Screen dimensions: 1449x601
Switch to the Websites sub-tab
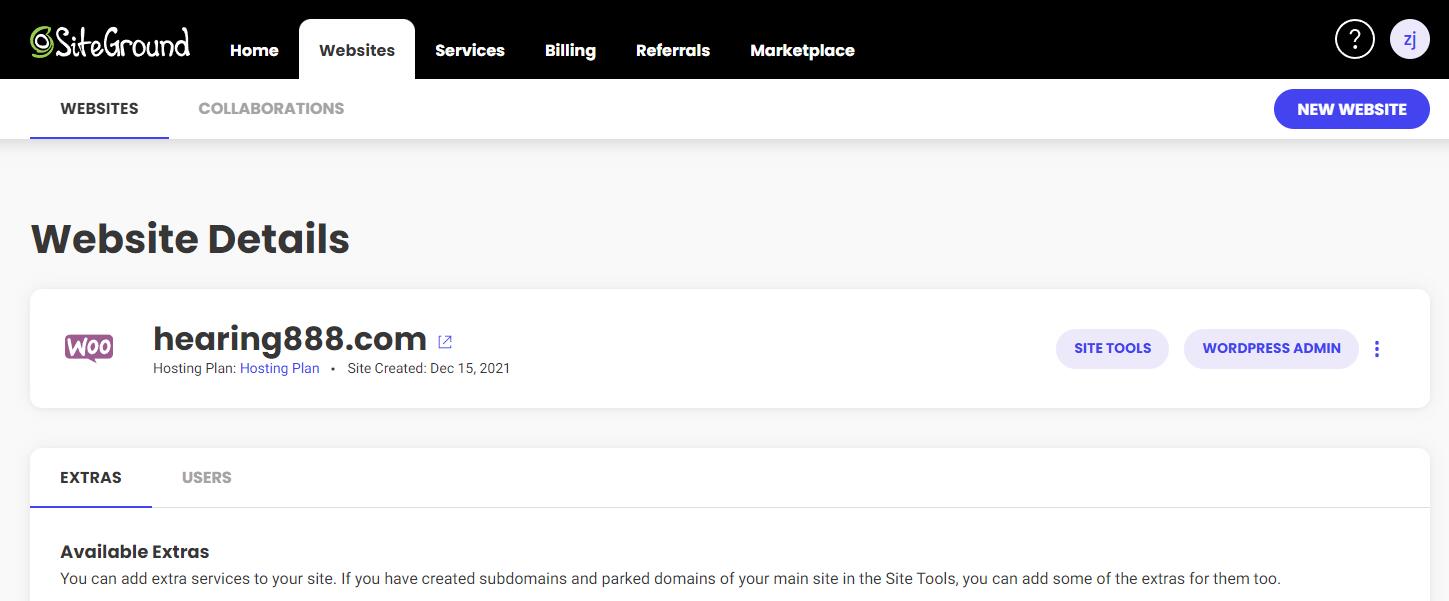[x=99, y=108]
